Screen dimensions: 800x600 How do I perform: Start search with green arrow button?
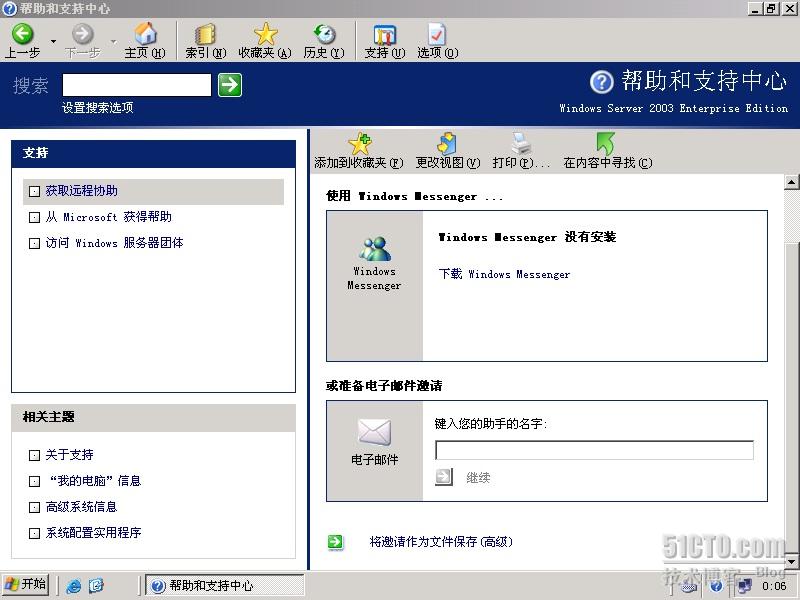click(230, 85)
